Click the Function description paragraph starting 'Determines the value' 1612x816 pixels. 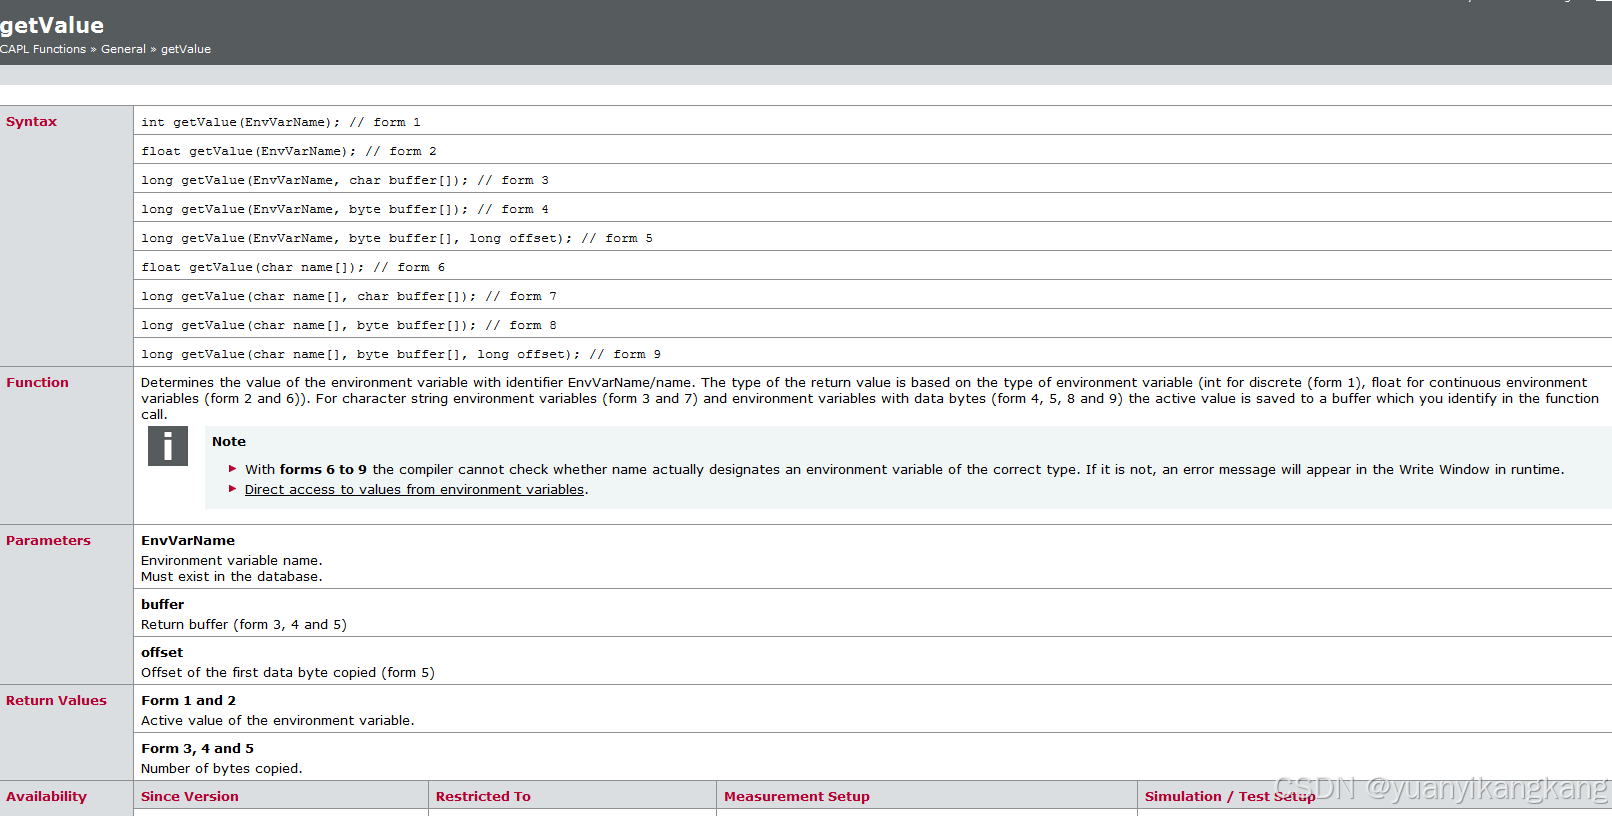pyautogui.click(x=870, y=398)
